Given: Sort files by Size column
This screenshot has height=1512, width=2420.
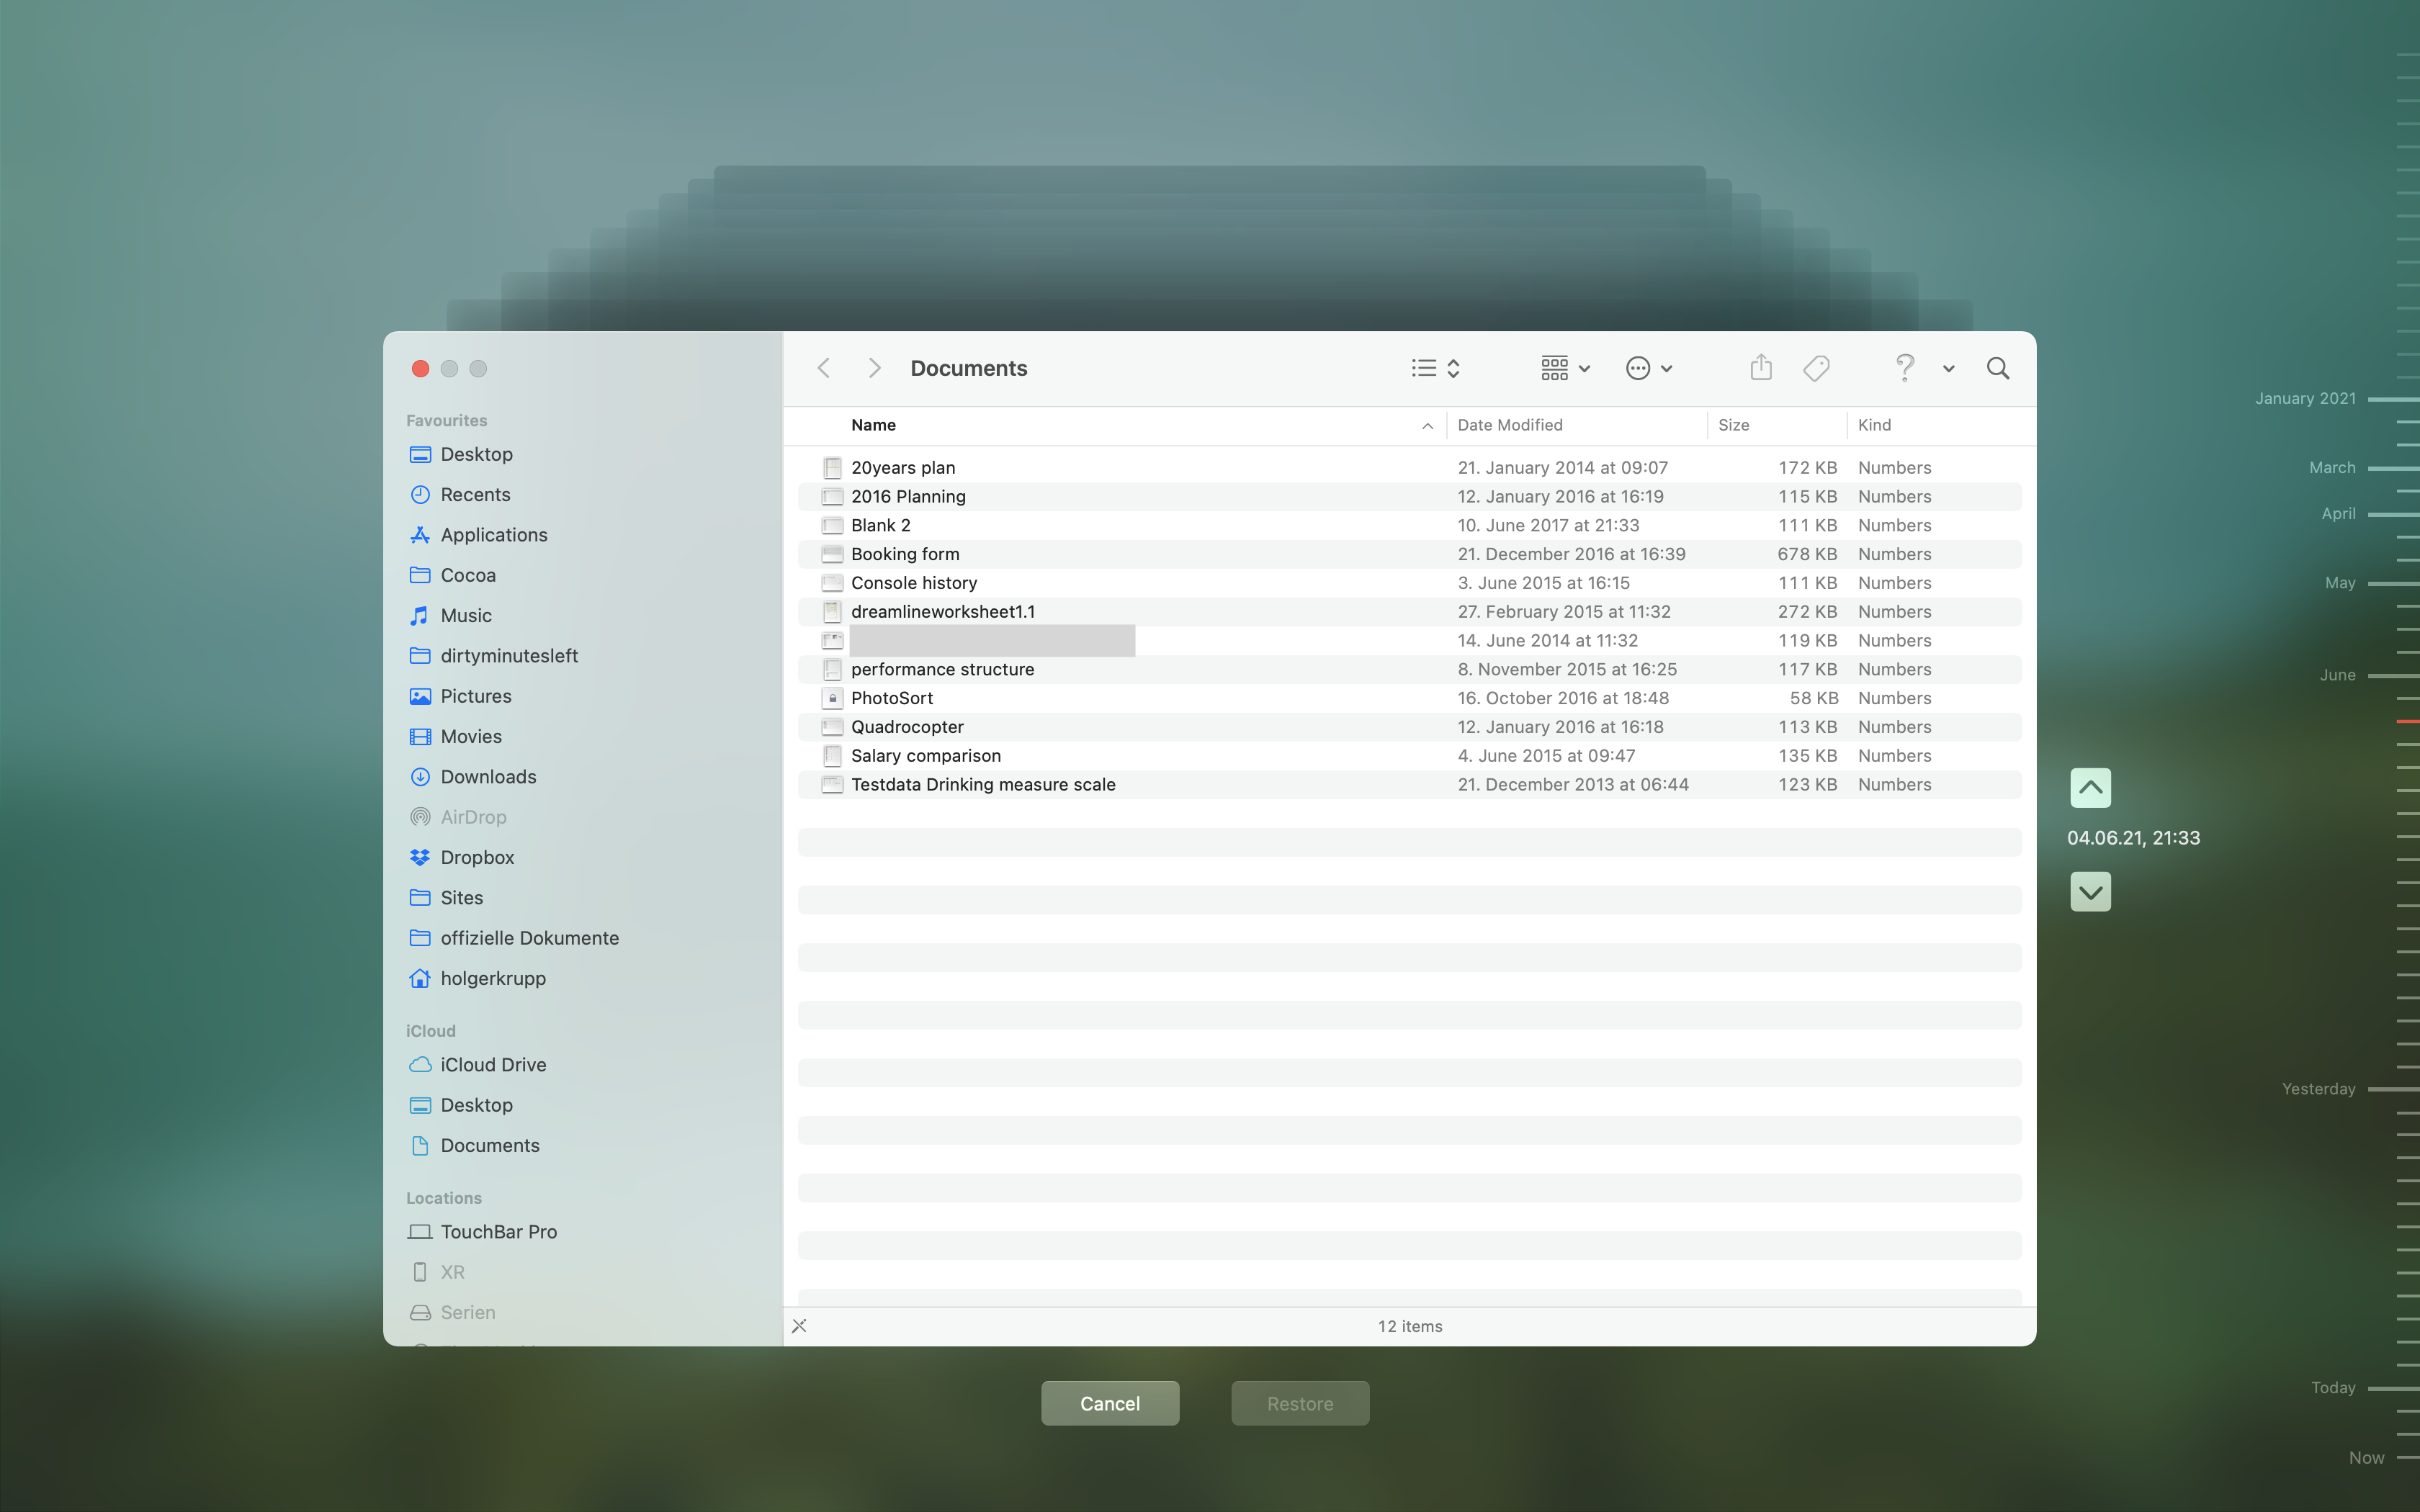Looking at the screenshot, I should pos(1733,425).
